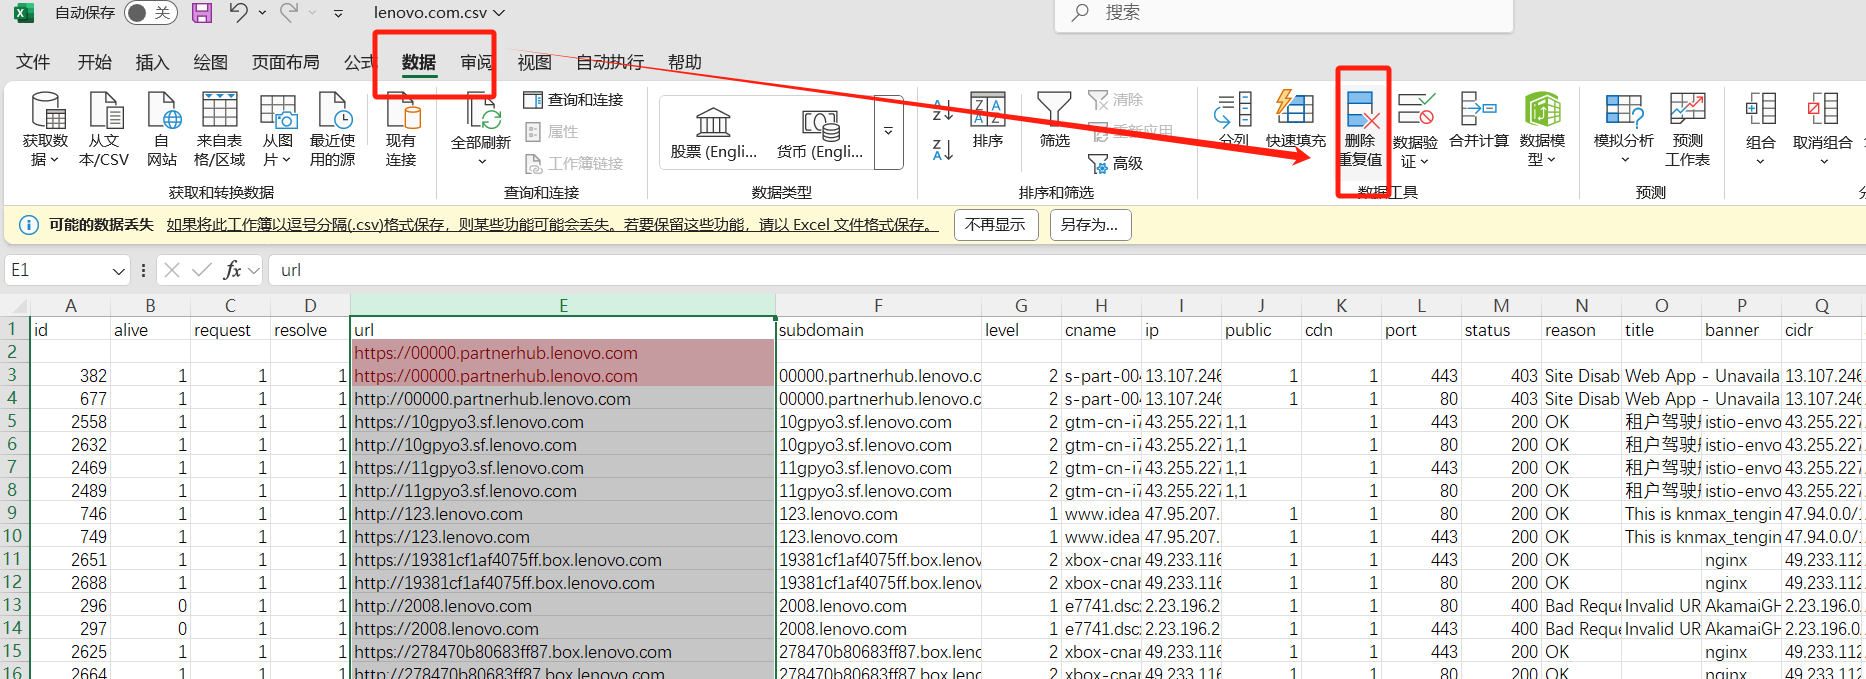The height and width of the screenshot is (679, 1866).
Task: Open the lenovo.com.csv file name dropdown
Action: 439,13
